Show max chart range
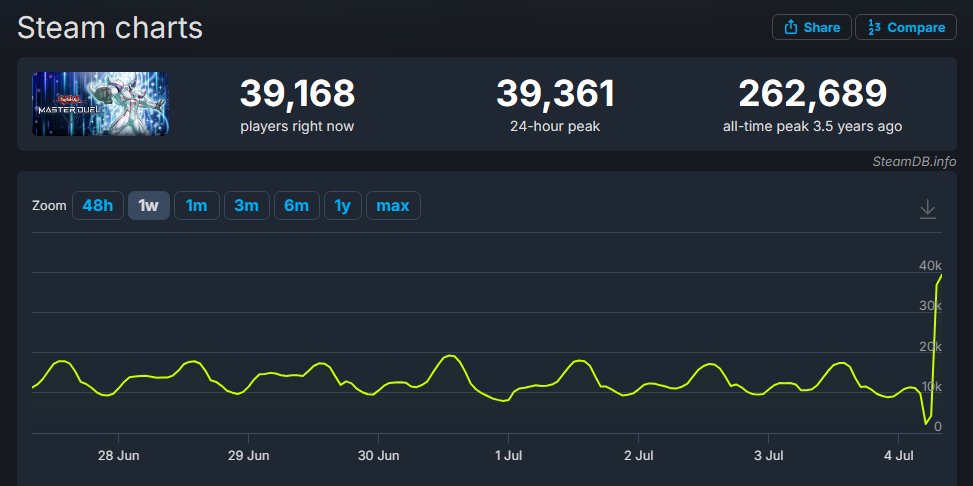Screen dimensions: 973x486 [x=393, y=205]
